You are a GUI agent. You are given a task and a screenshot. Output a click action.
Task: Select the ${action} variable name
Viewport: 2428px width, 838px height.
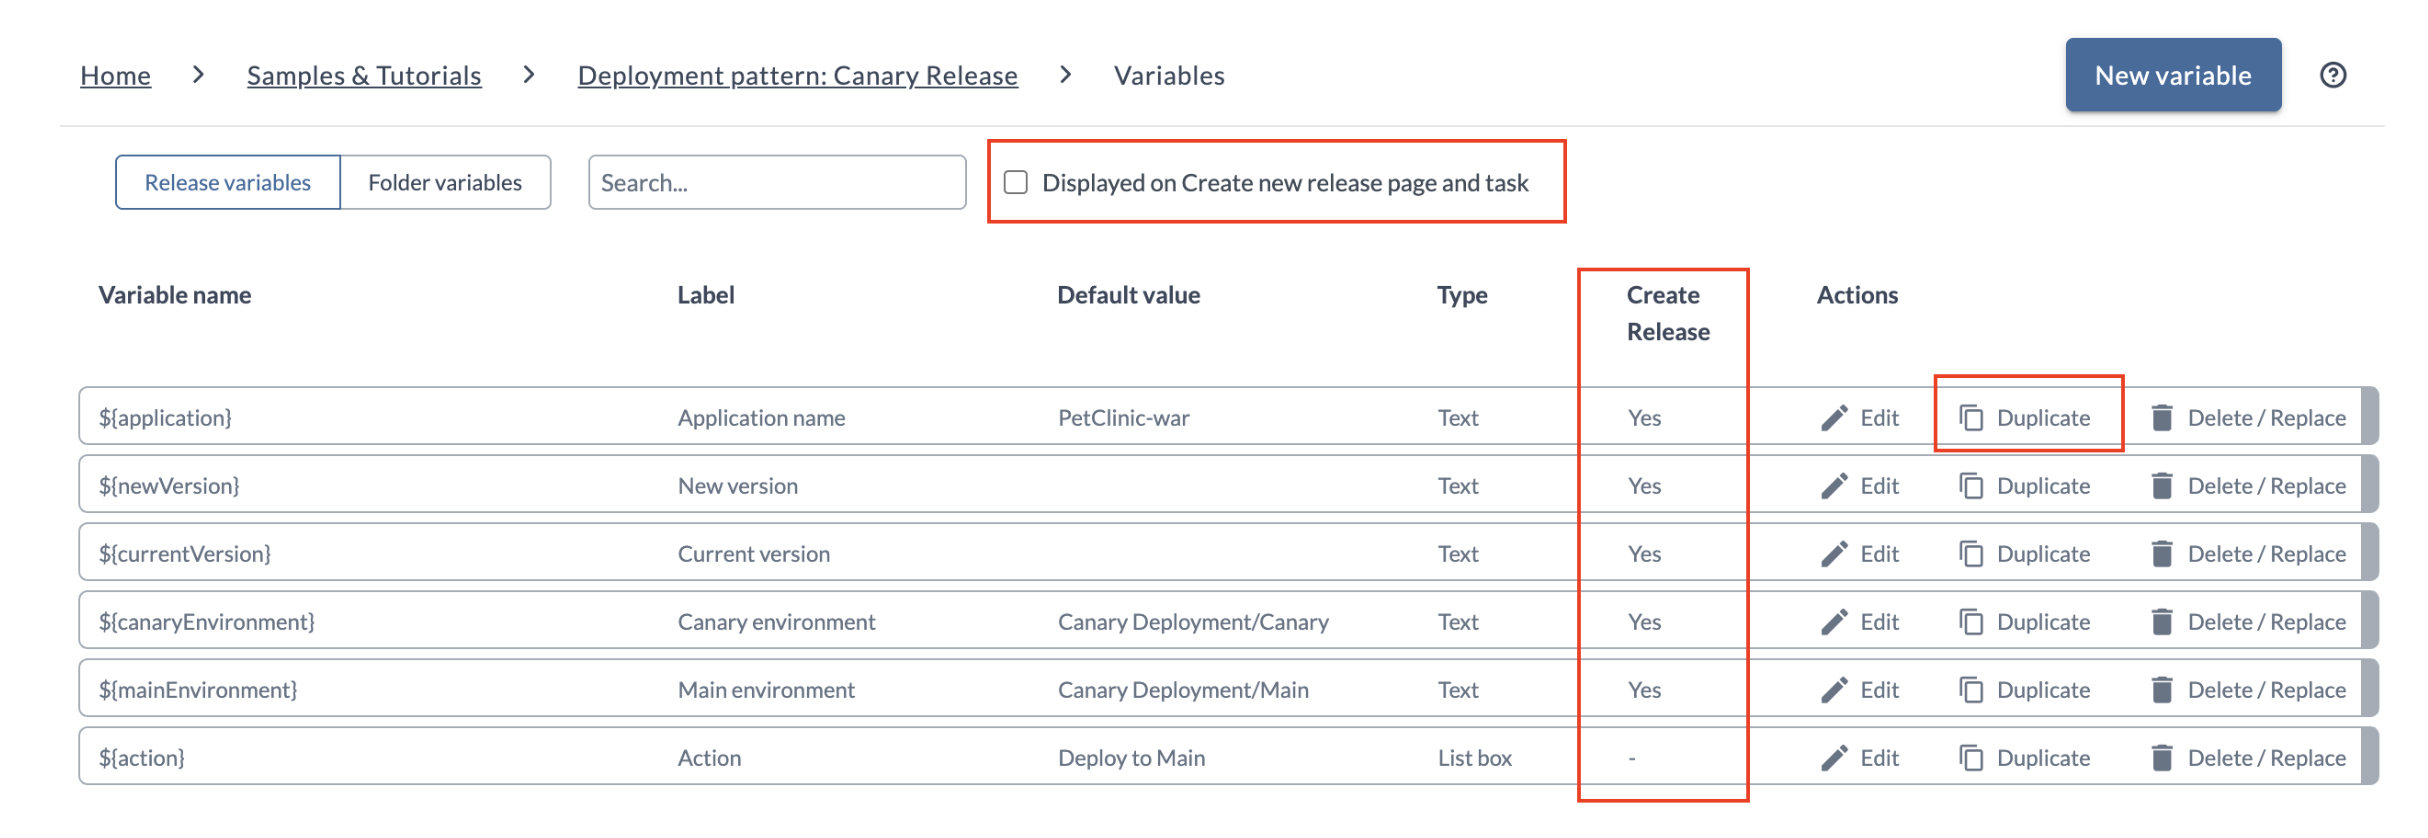coord(142,758)
